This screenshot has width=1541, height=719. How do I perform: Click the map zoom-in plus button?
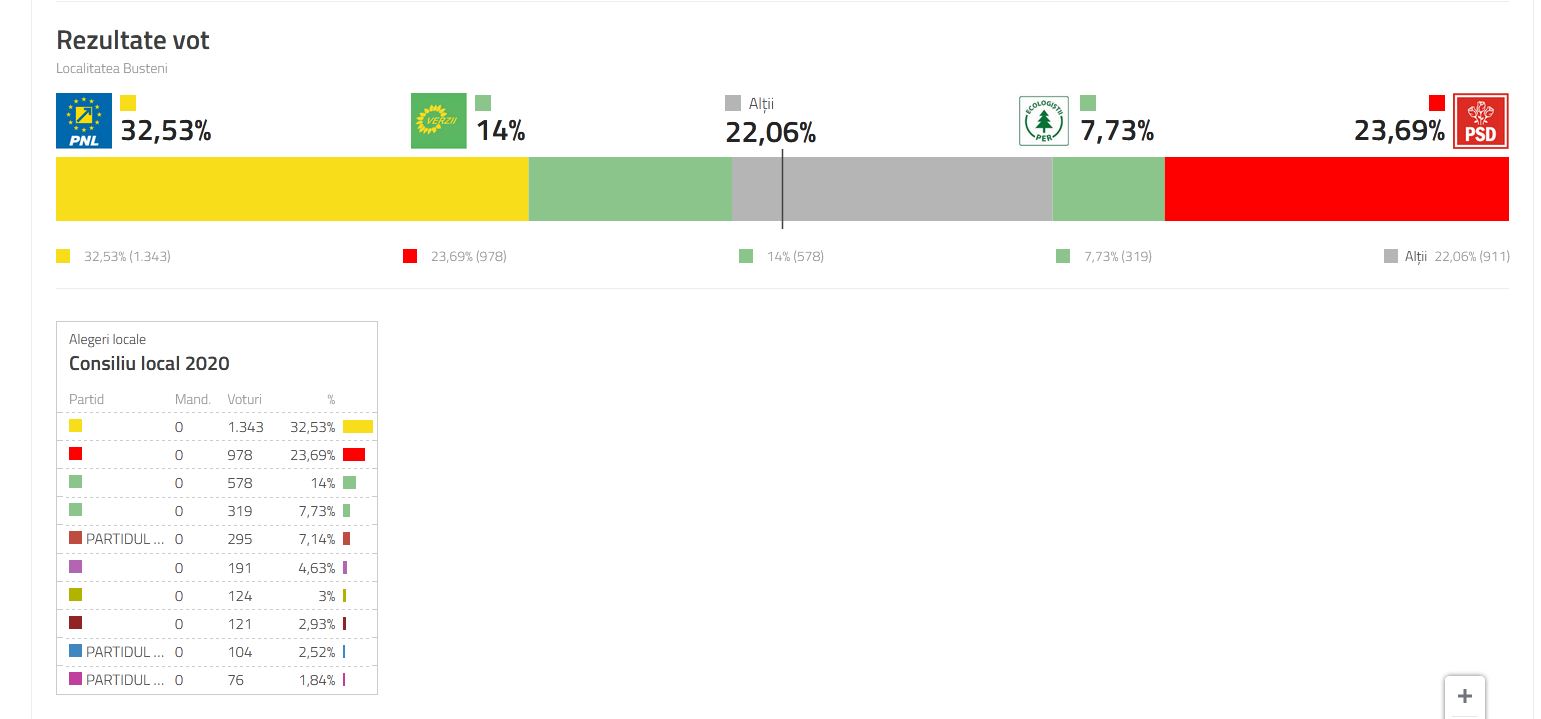coord(1465,696)
